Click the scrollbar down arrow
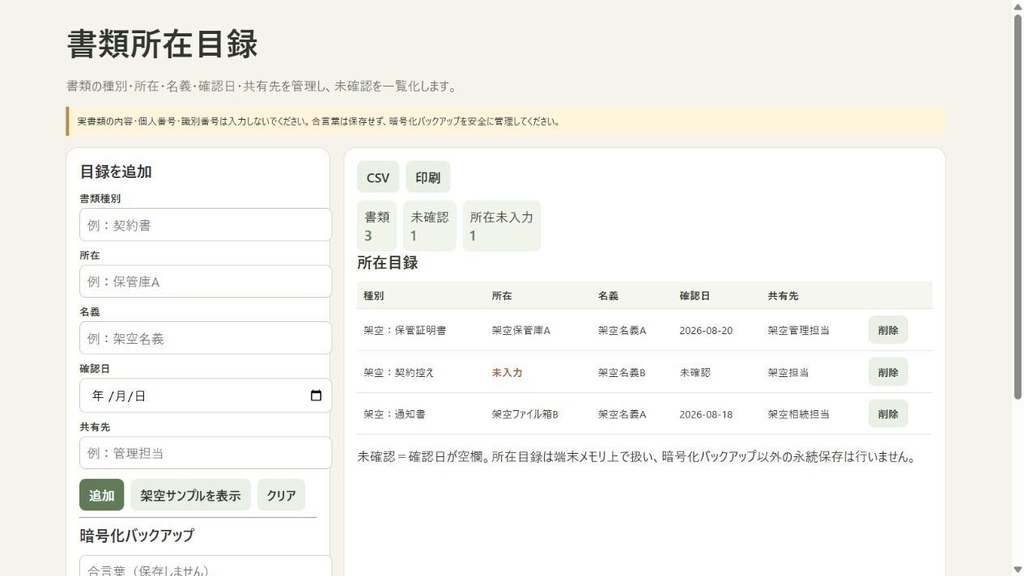1024x576 pixels. [x=1017, y=569]
